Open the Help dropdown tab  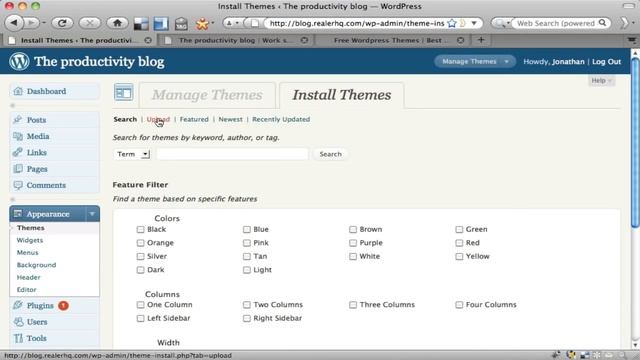[x=601, y=80]
